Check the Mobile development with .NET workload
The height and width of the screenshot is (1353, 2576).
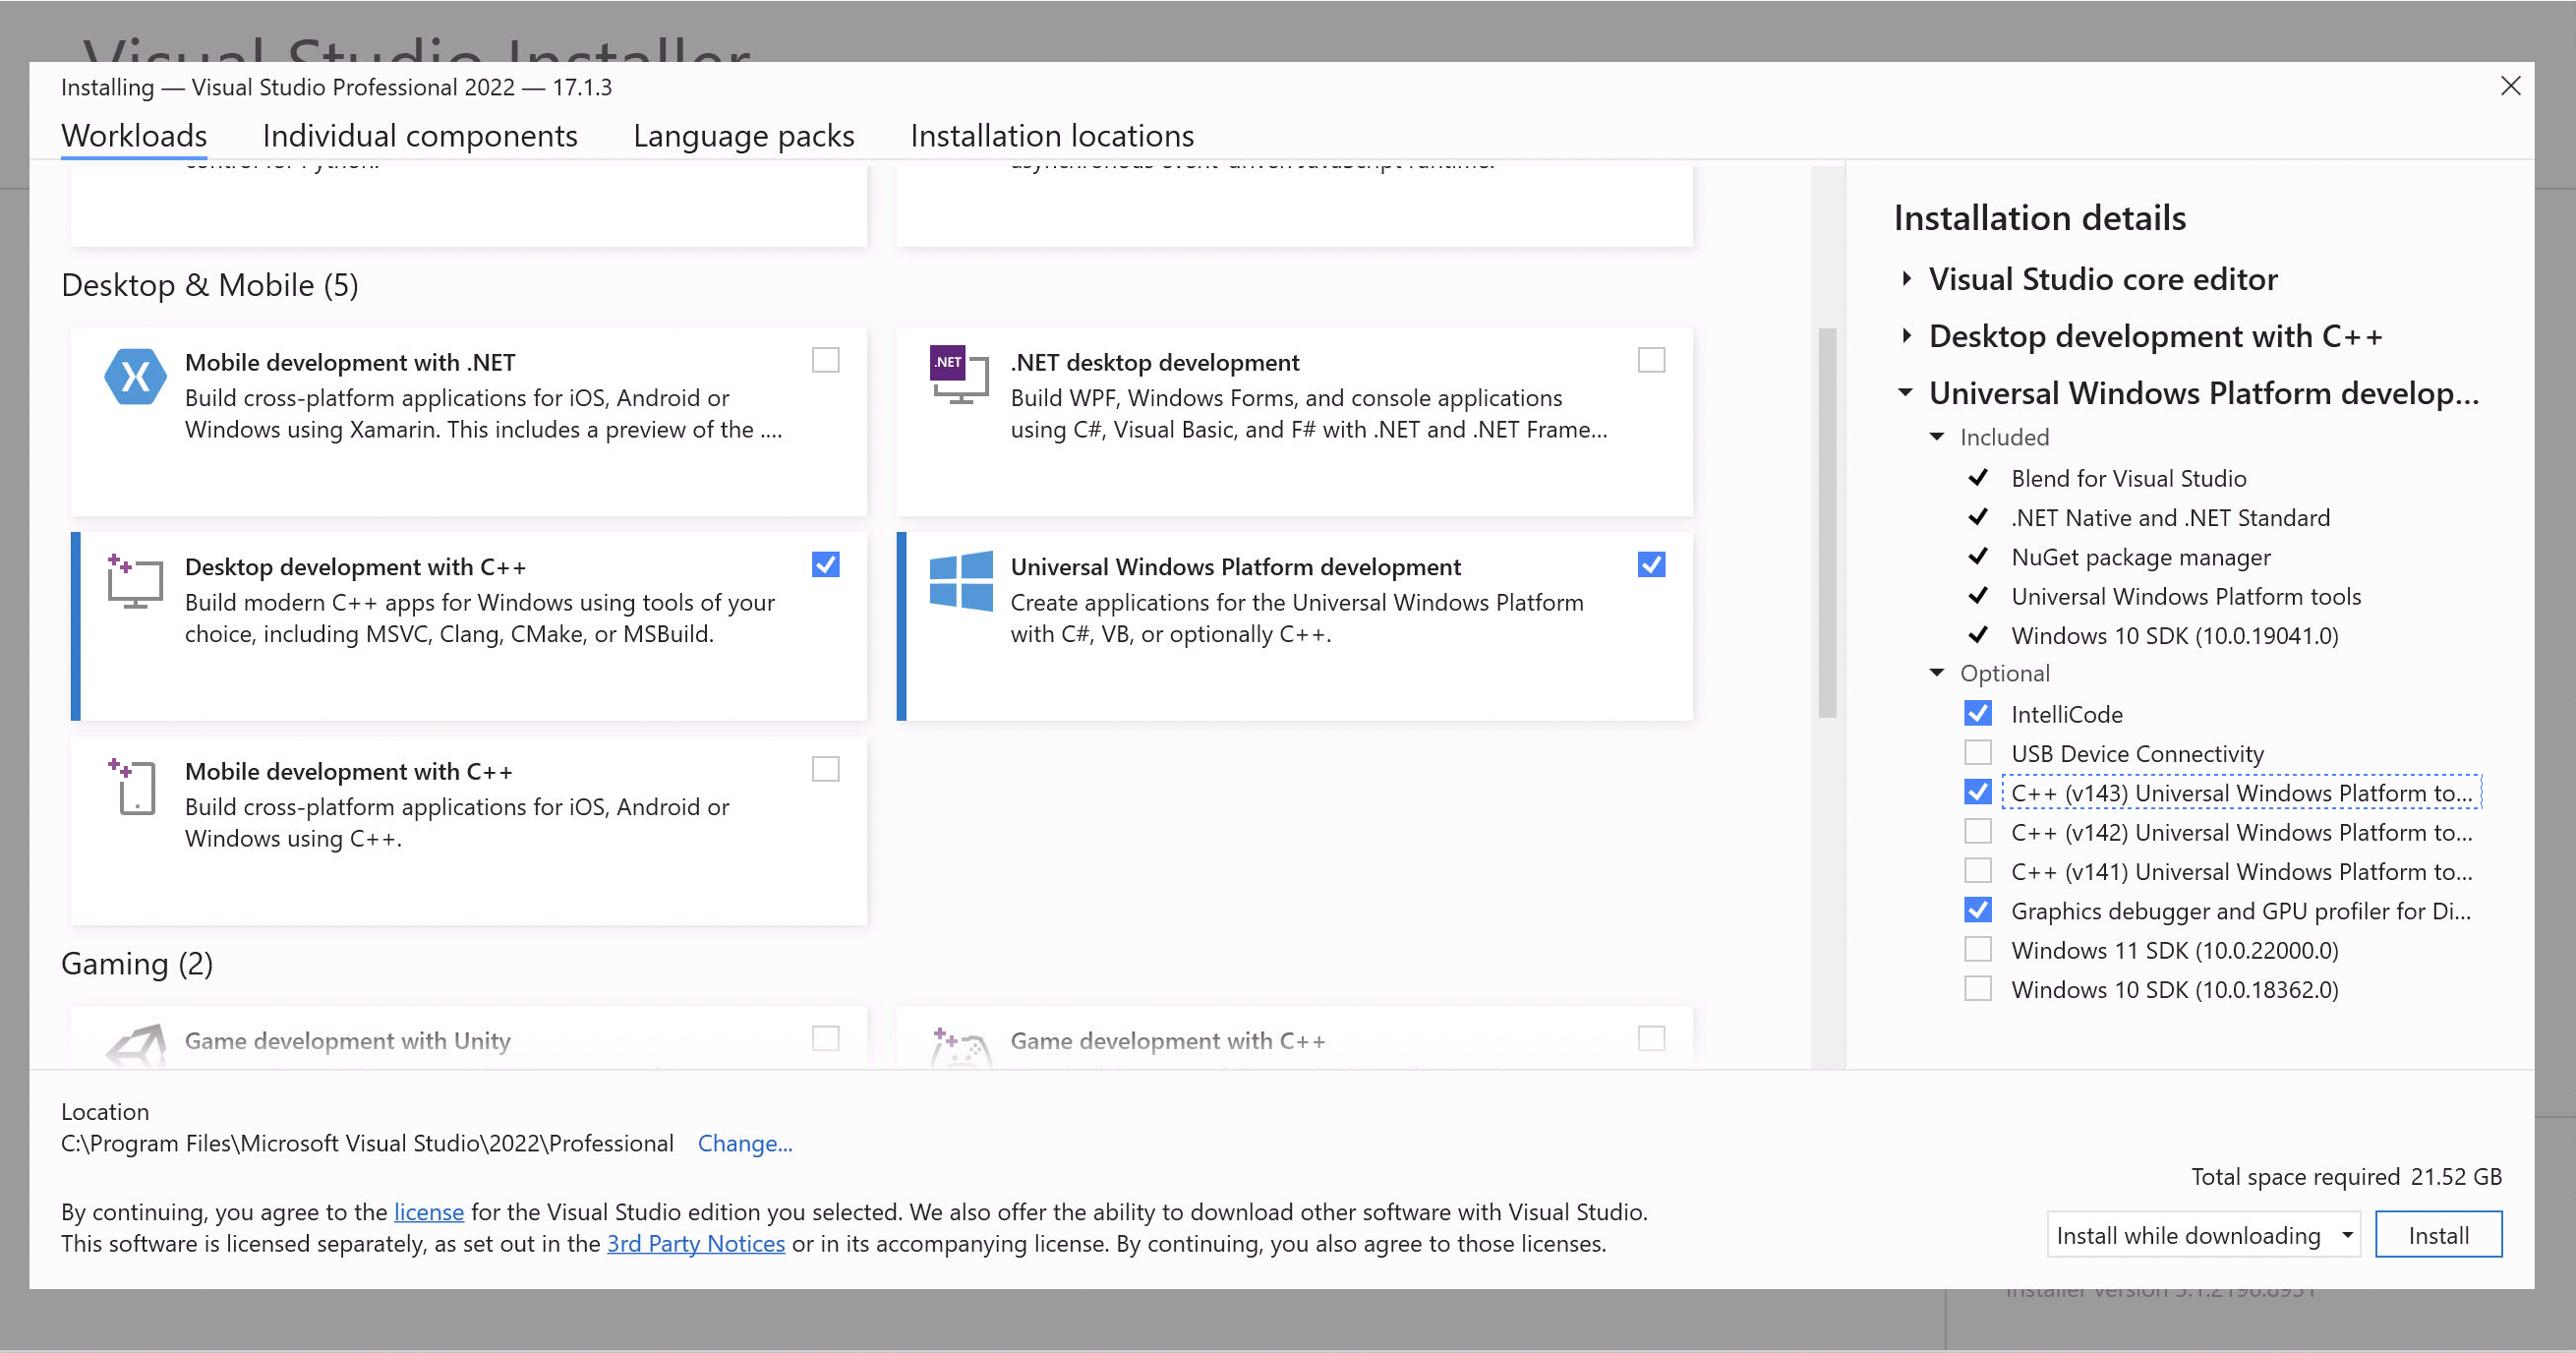825,360
